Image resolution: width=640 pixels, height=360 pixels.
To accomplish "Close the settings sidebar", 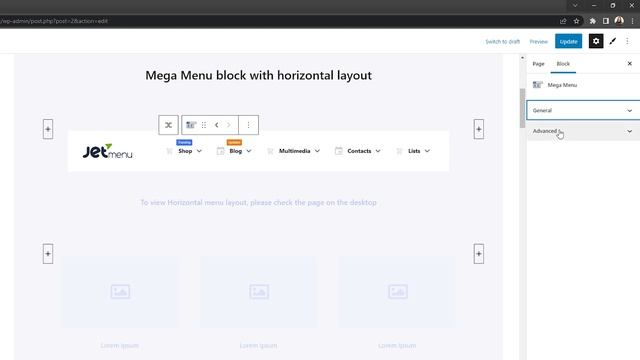I will [x=629, y=64].
